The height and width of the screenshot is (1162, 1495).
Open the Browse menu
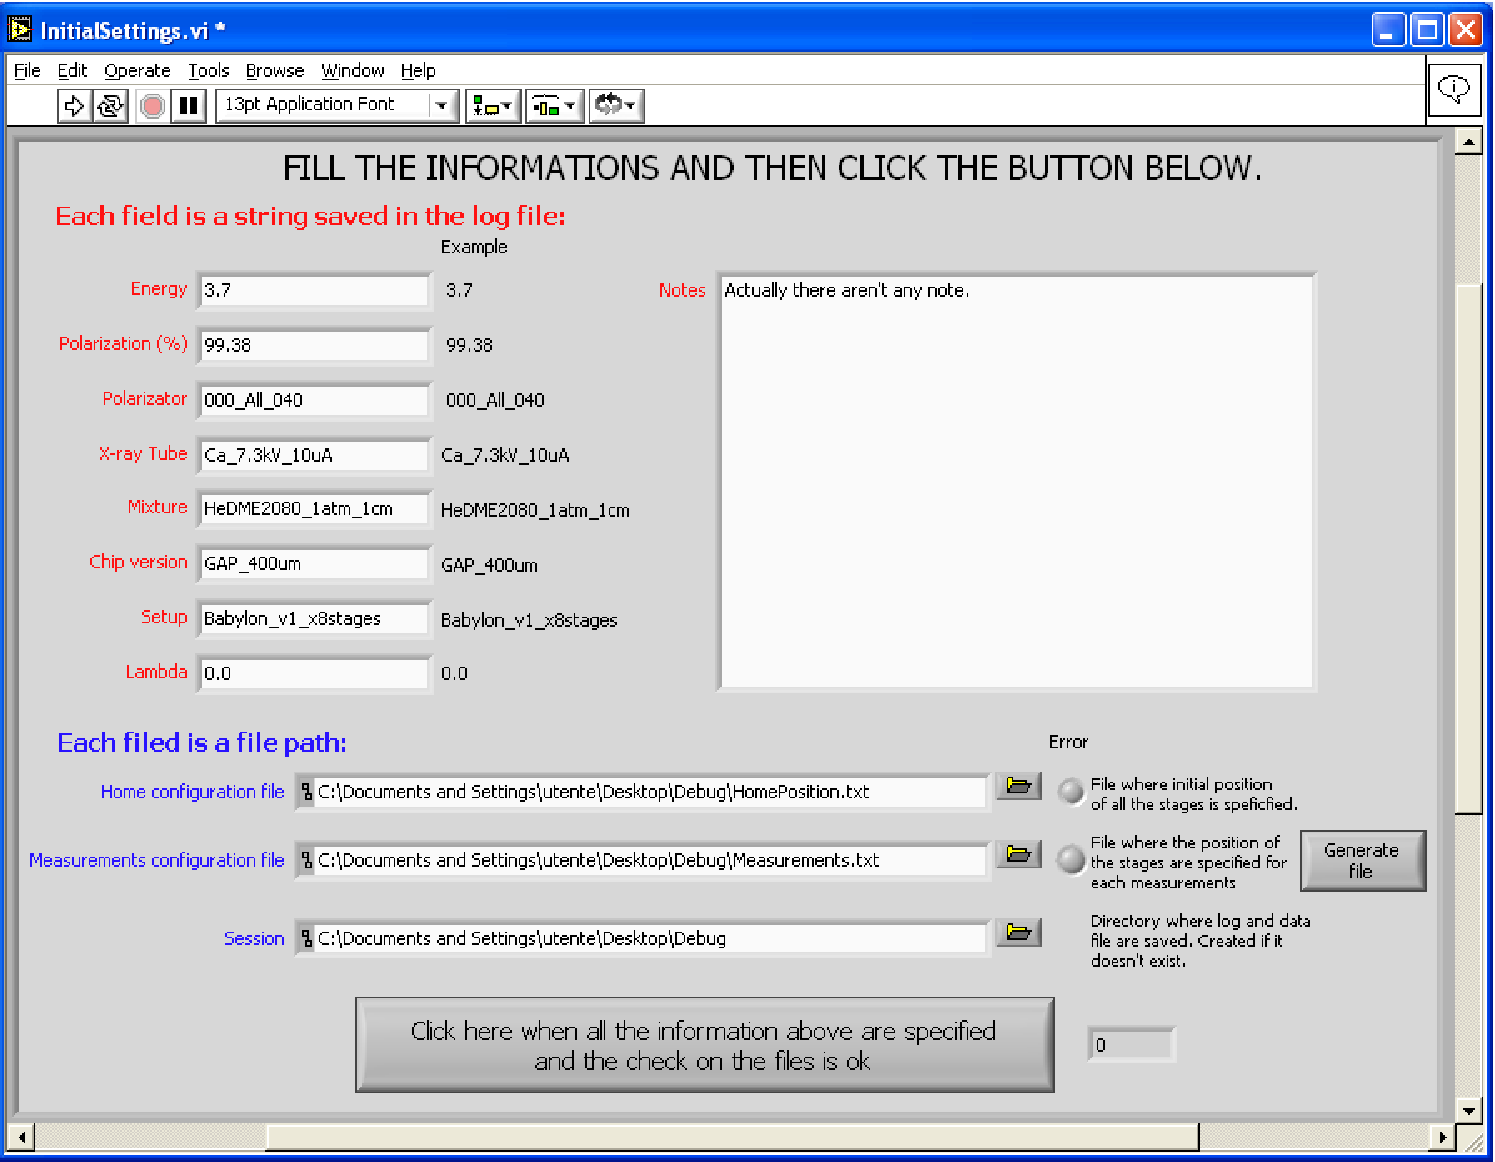pos(275,71)
